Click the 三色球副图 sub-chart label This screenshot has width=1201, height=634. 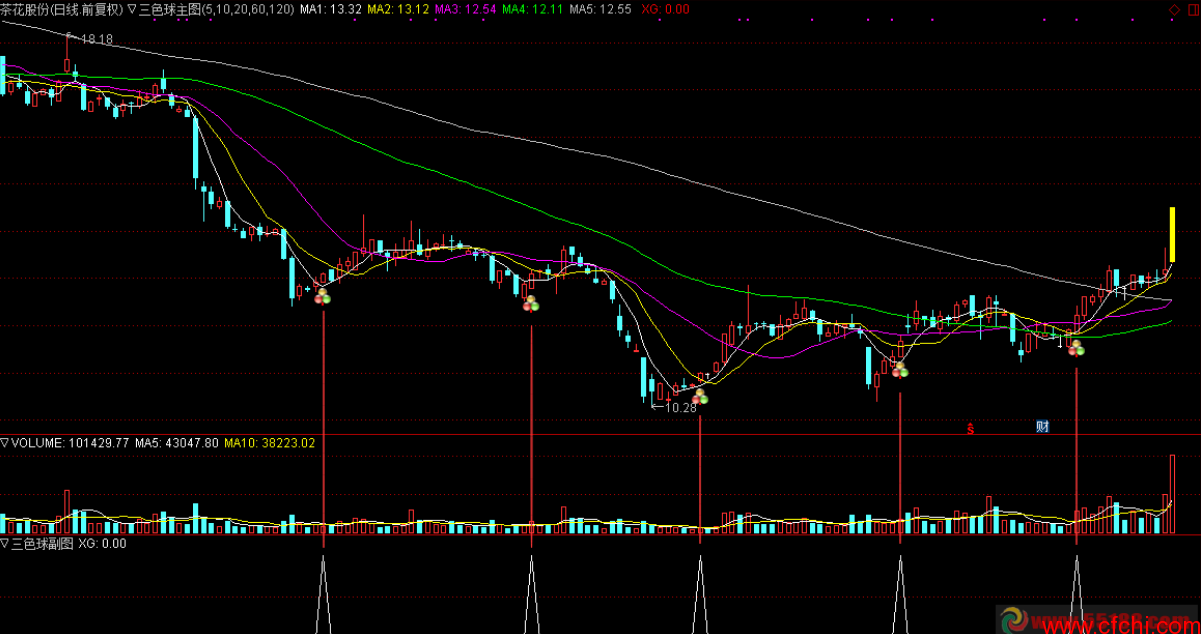click(x=43, y=544)
